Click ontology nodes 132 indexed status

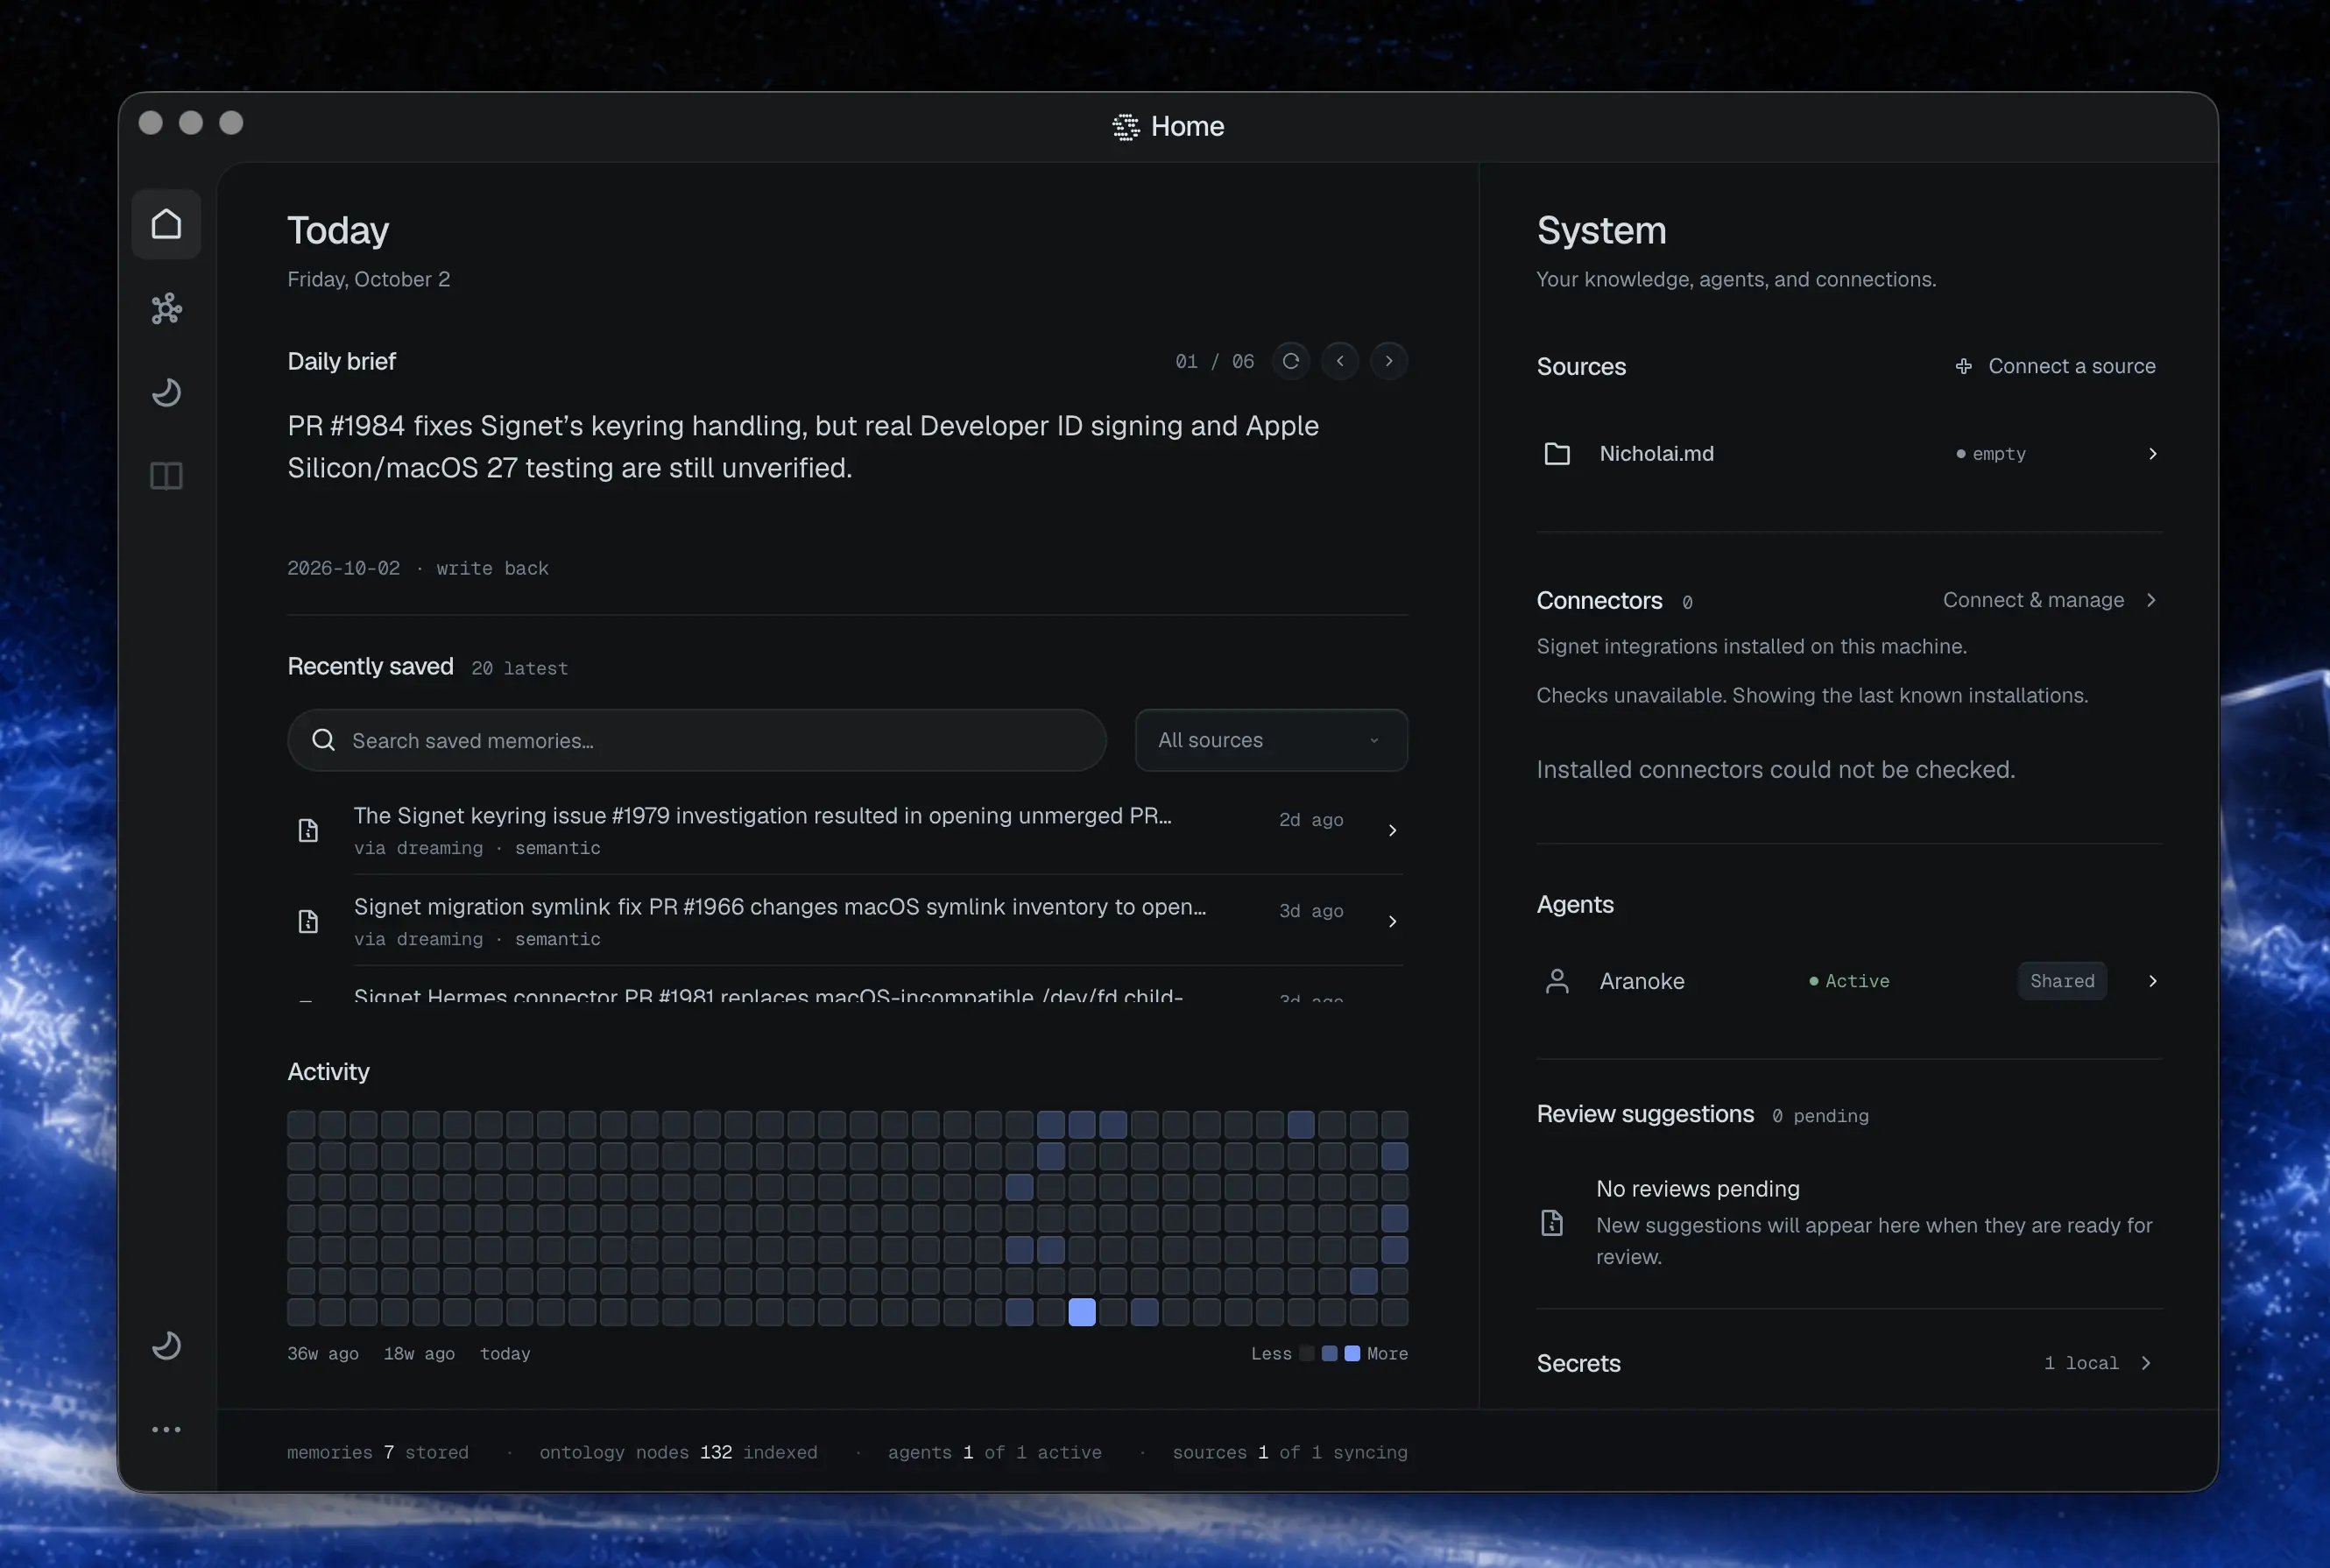(x=678, y=1452)
